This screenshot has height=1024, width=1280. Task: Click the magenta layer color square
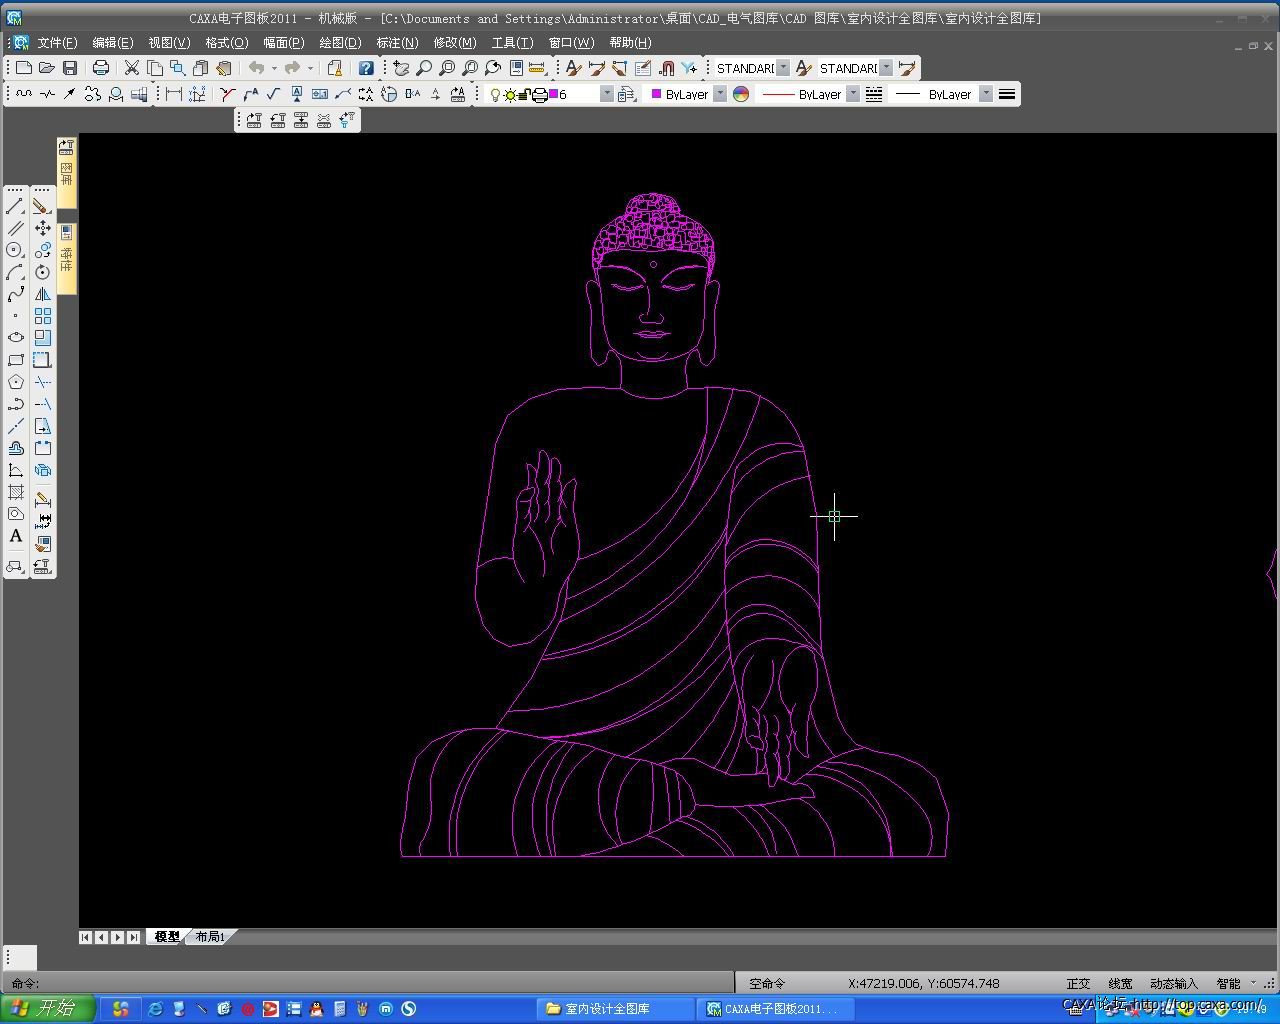pos(553,94)
